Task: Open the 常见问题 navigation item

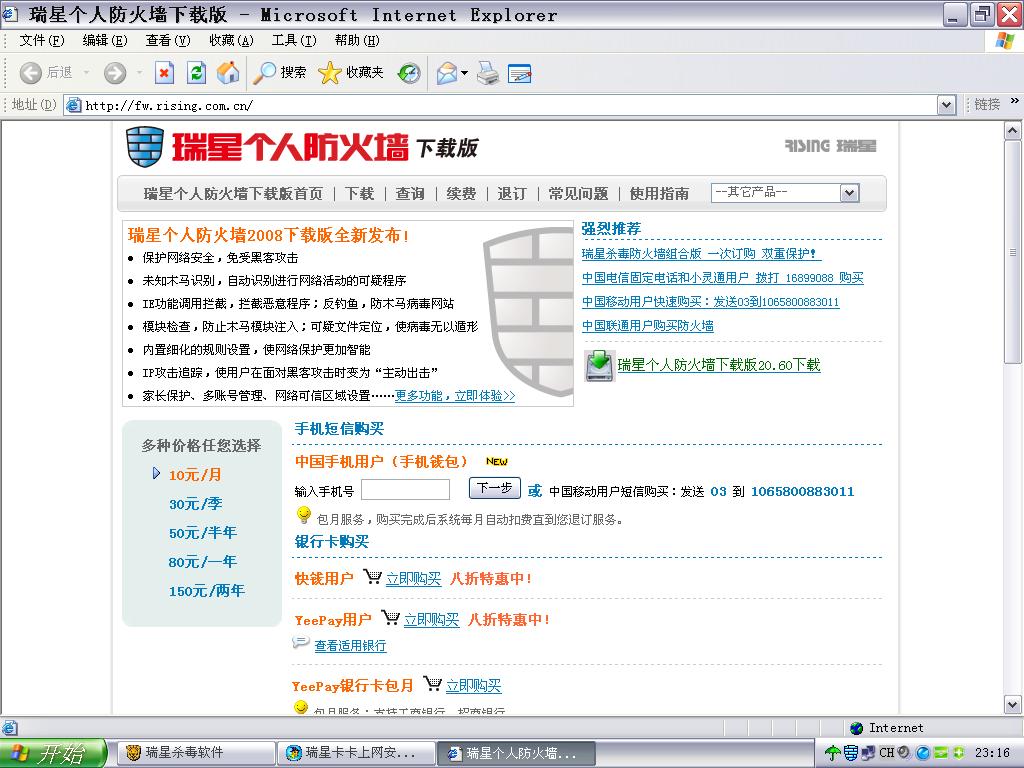Action: tap(578, 193)
